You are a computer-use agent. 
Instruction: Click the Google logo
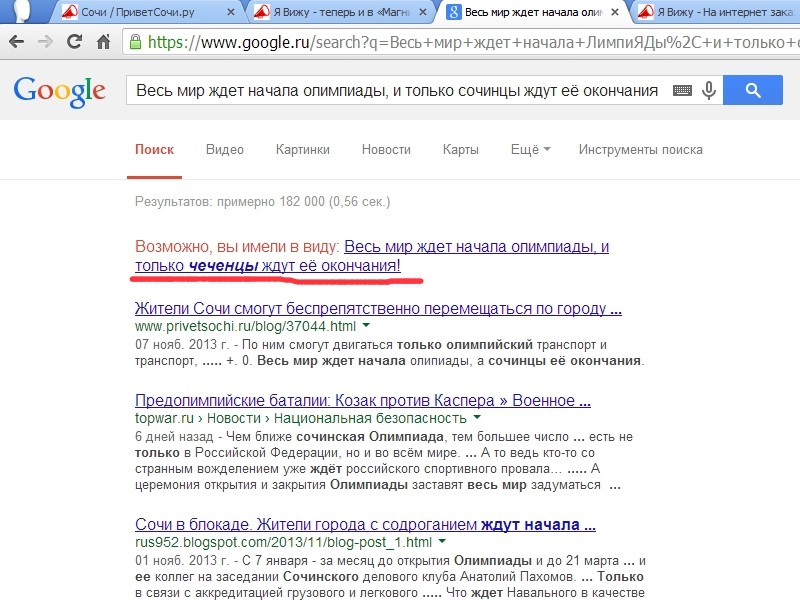(x=60, y=91)
